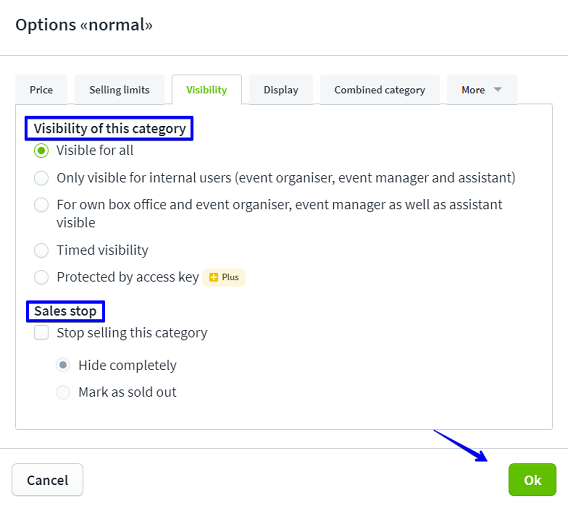The height and width of the screenshot is (506, 568).
Task: Select Only visible for internal users option
Action: [x=41, y=178]
